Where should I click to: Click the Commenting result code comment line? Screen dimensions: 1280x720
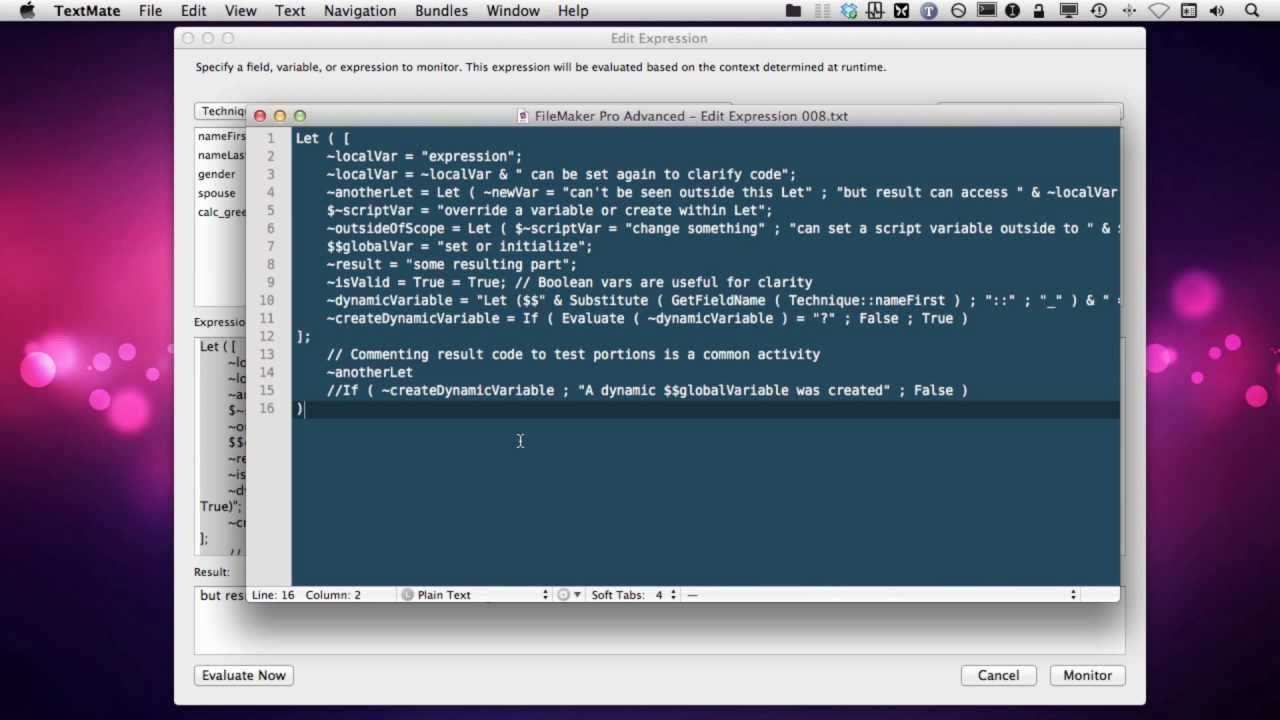point(573,354)
